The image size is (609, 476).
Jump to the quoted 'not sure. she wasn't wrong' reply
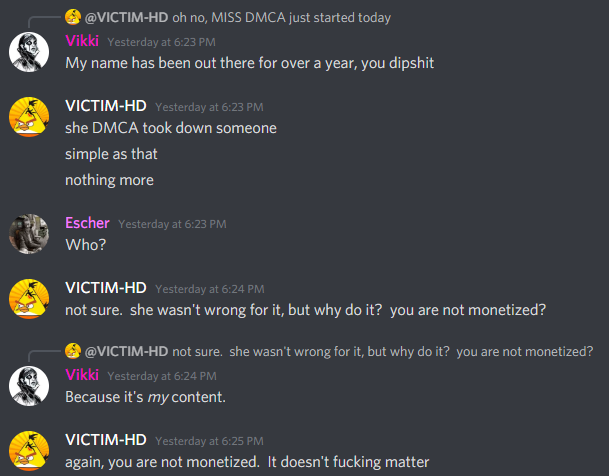pos(383,351)
